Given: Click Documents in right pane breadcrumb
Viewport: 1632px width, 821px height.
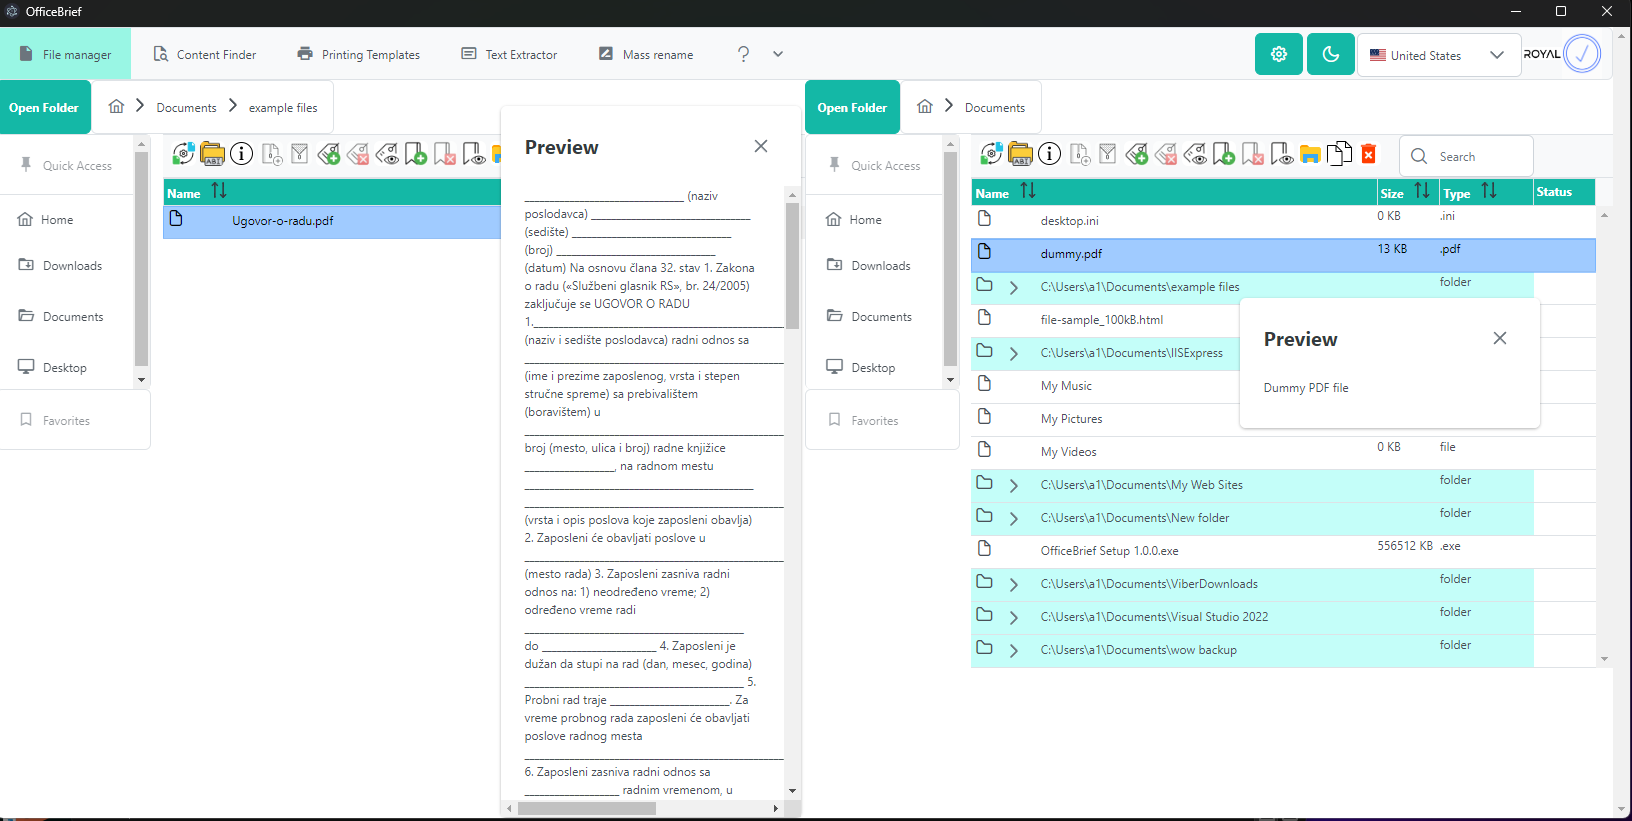Looking at the screenshot, I should (995, 108).
